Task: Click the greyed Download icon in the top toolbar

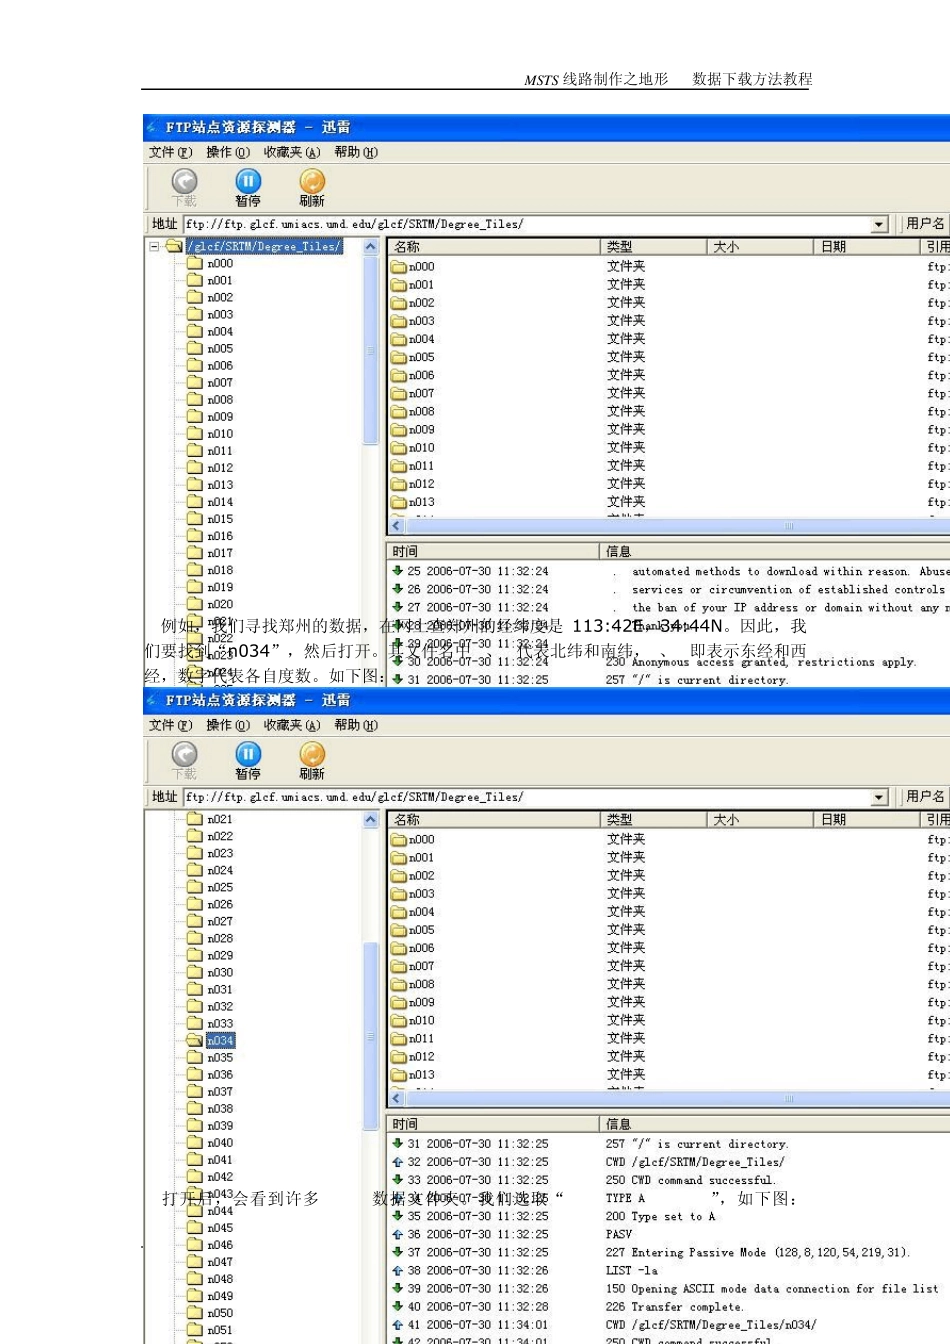Action: tap(184, 181)
